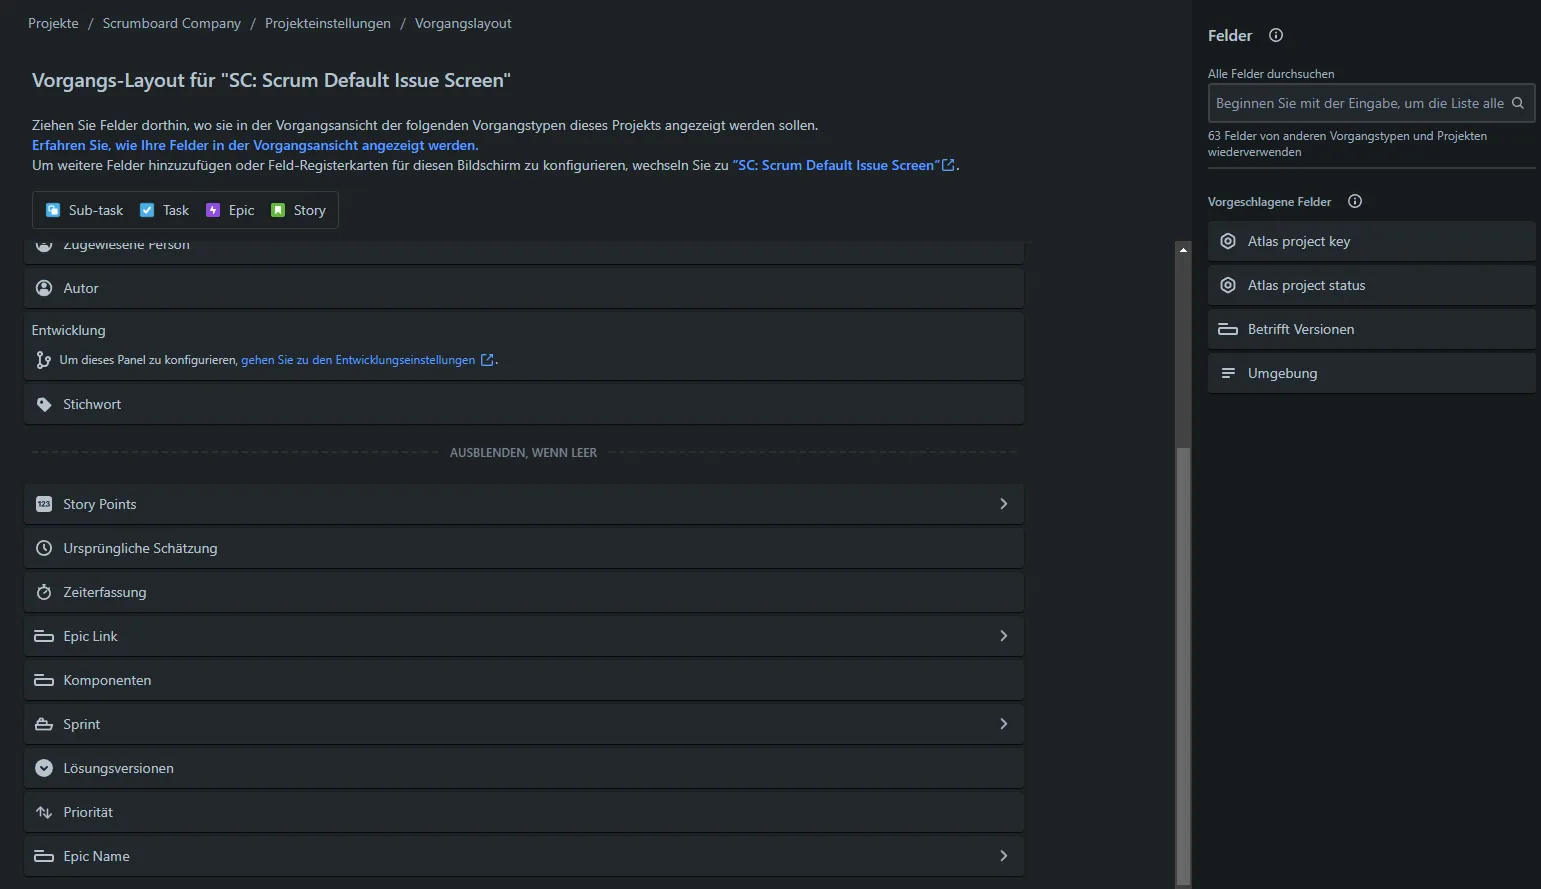The height and width of the screenshot is (889, 1541).
Task: Click the Umgebung paragraph icon
Action: [1228, 373]
